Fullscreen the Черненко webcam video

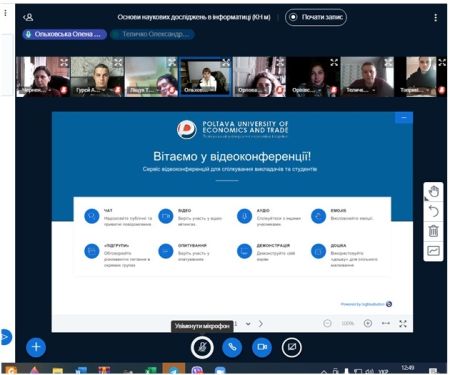tap(64, 62)
